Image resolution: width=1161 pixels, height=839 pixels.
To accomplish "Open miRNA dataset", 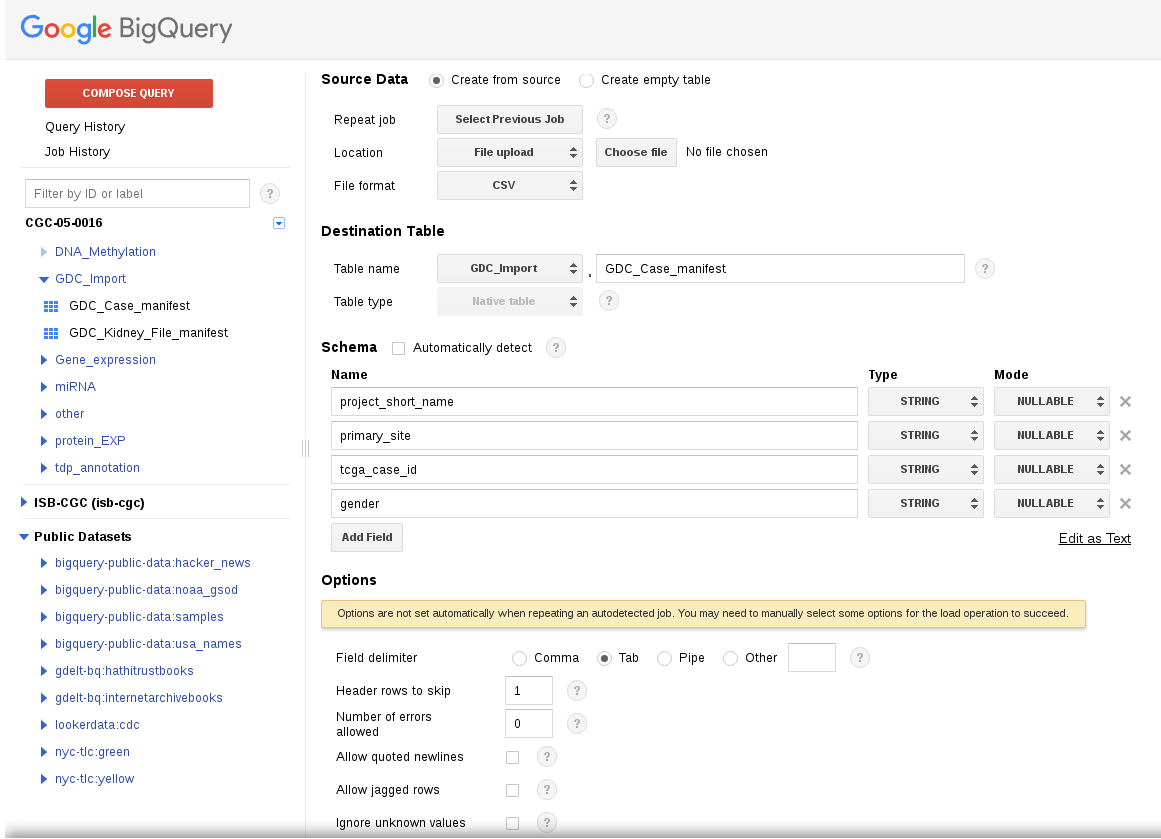I will coord(75,387).
